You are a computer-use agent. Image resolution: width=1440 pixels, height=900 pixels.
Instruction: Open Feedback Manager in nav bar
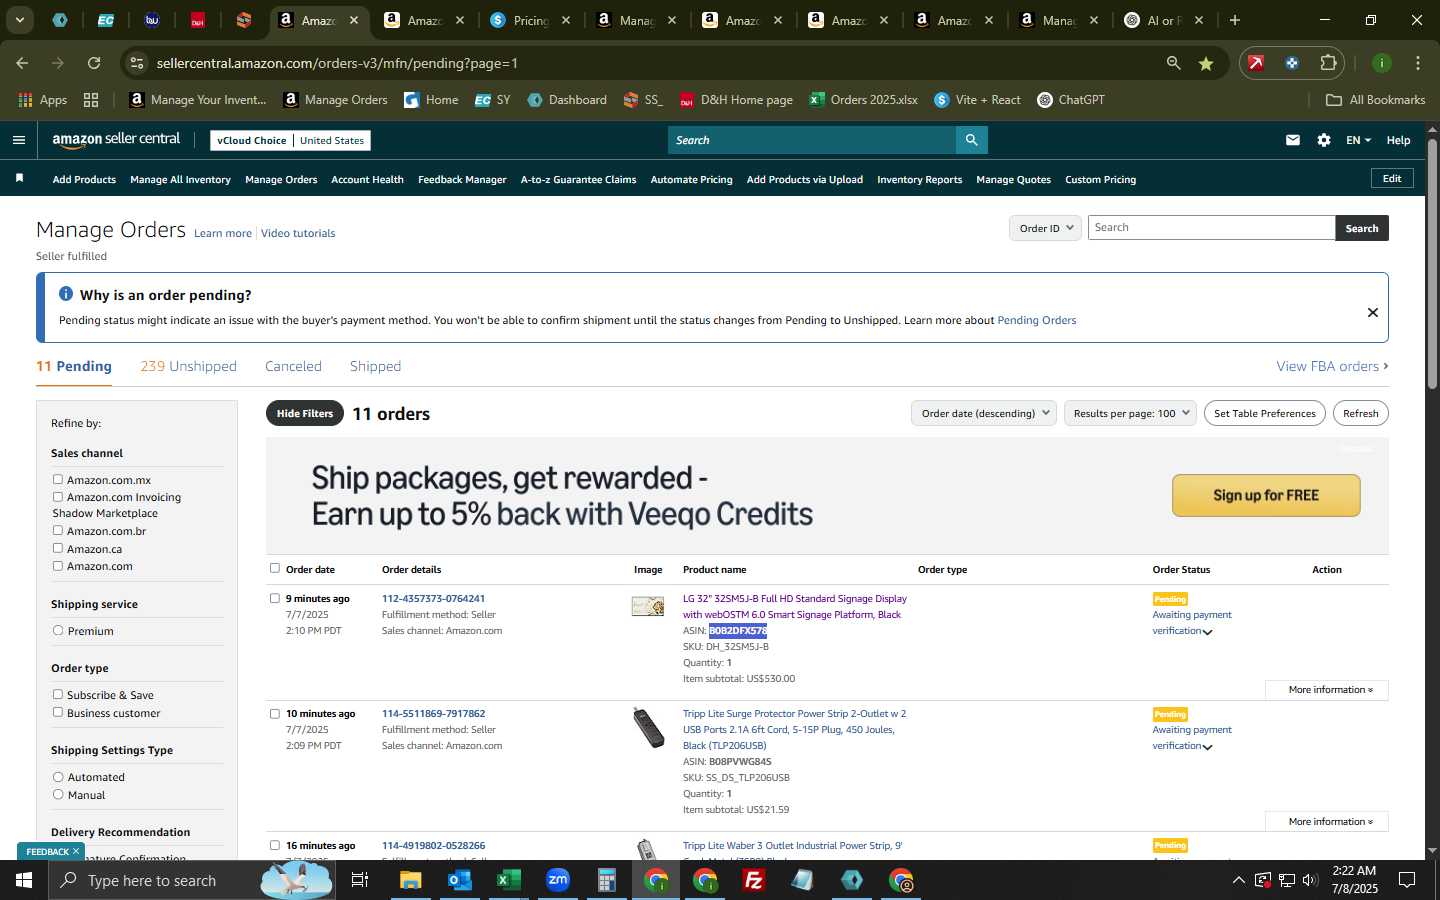[x=462, y=180]
